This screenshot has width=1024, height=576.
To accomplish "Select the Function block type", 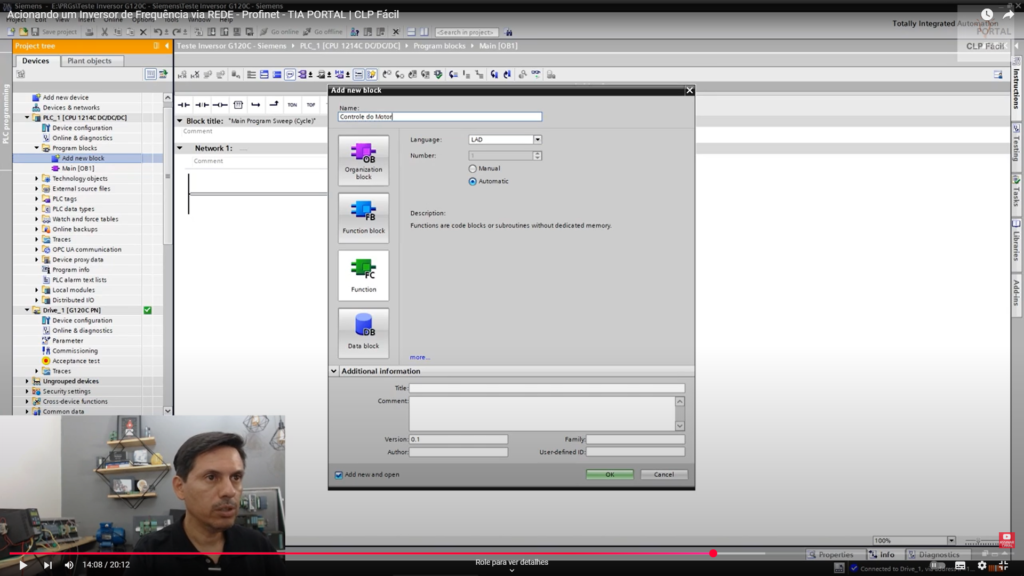I will [363, 217].
